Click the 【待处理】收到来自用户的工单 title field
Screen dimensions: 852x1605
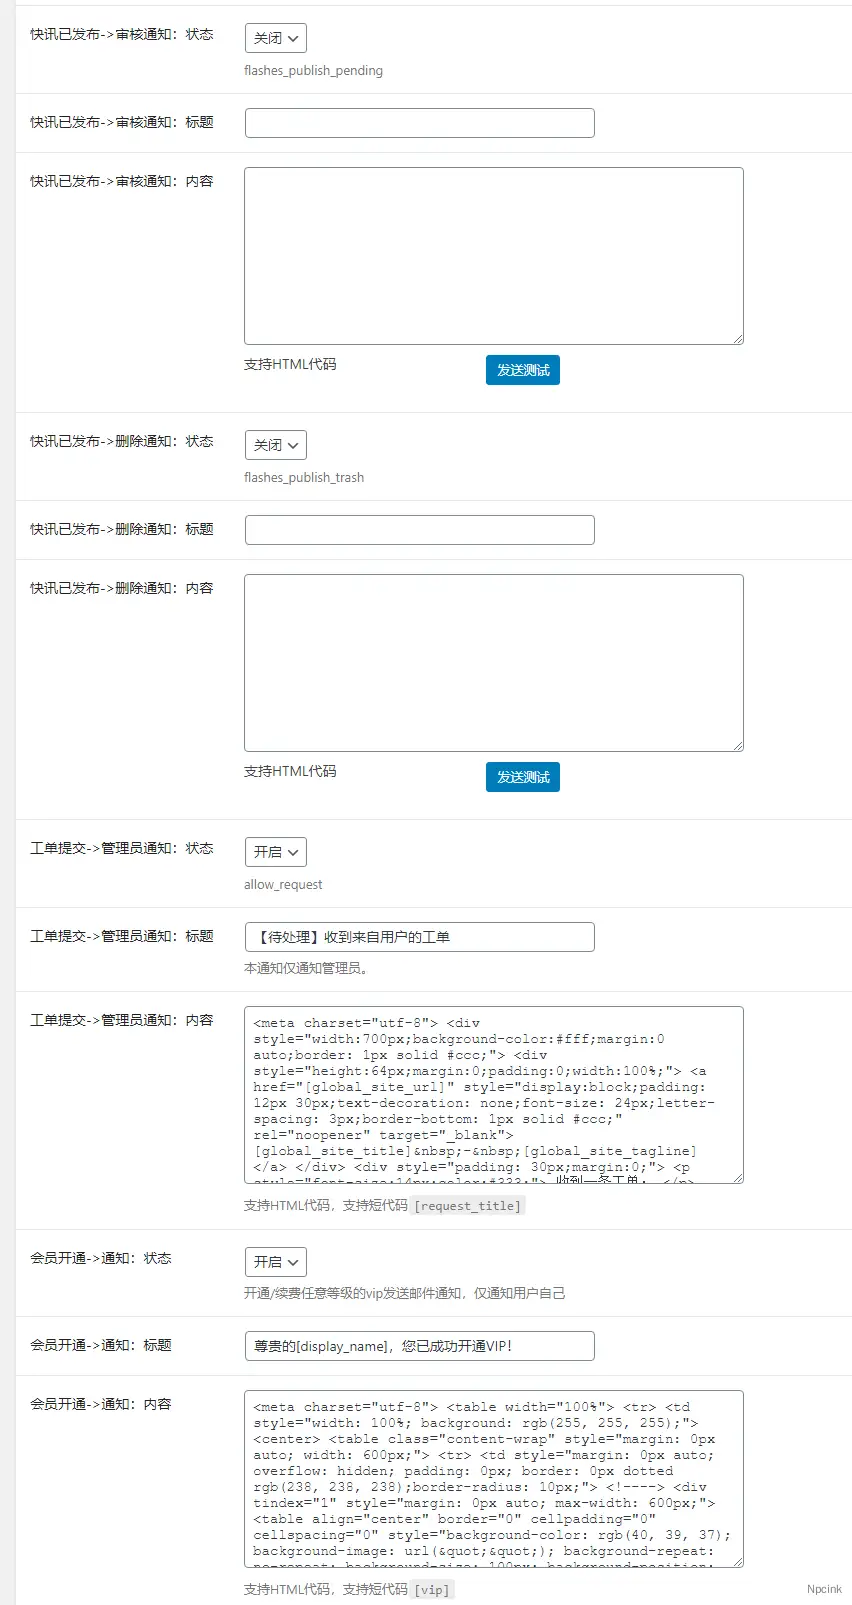tap(419, 937)
